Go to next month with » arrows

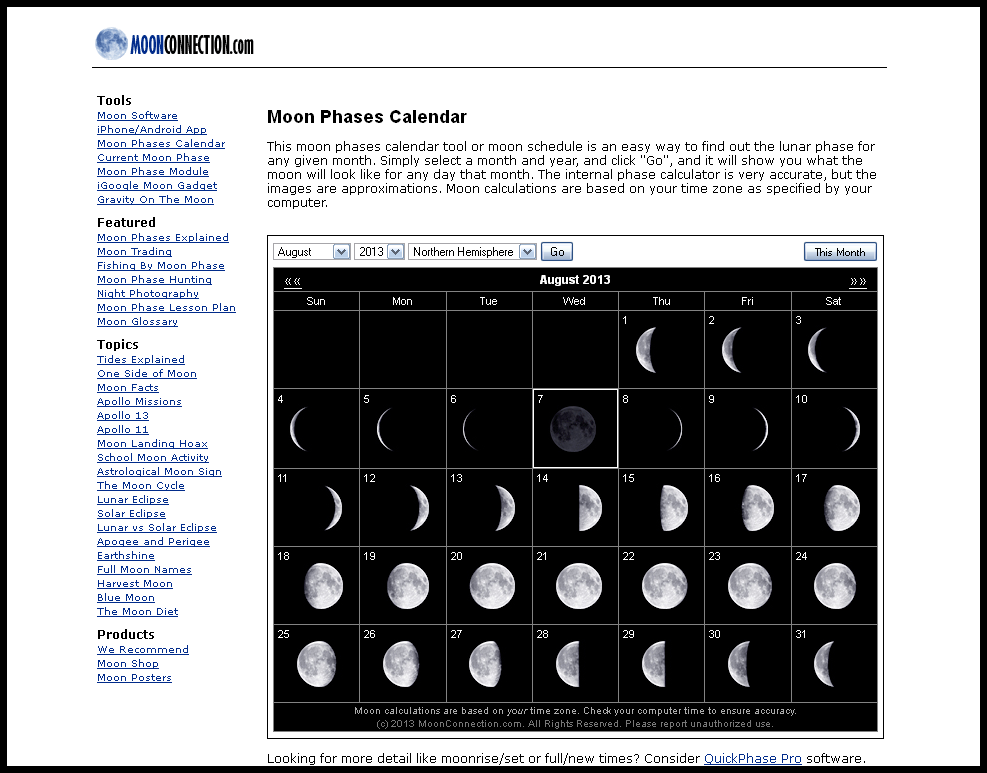tap(858, 281)
